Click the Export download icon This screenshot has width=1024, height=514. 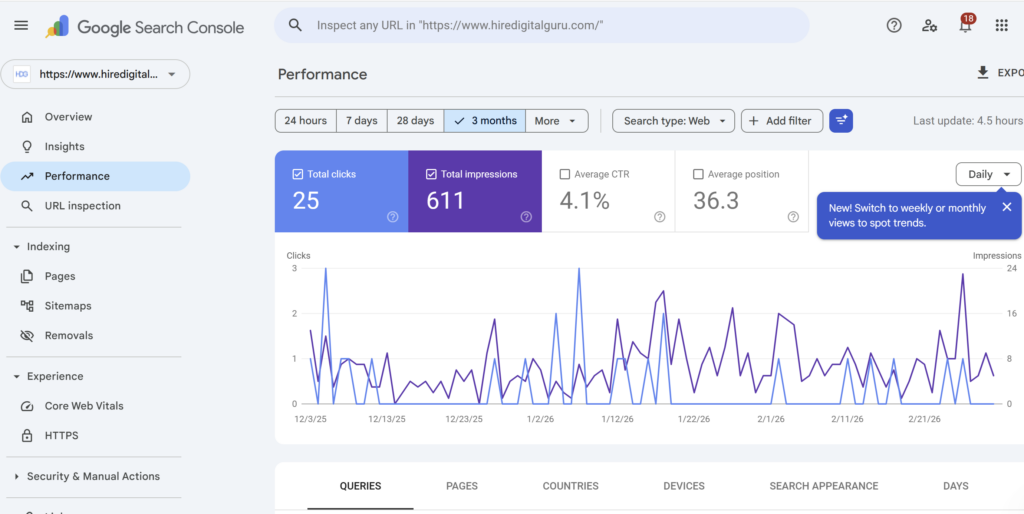tap(983, 73)
